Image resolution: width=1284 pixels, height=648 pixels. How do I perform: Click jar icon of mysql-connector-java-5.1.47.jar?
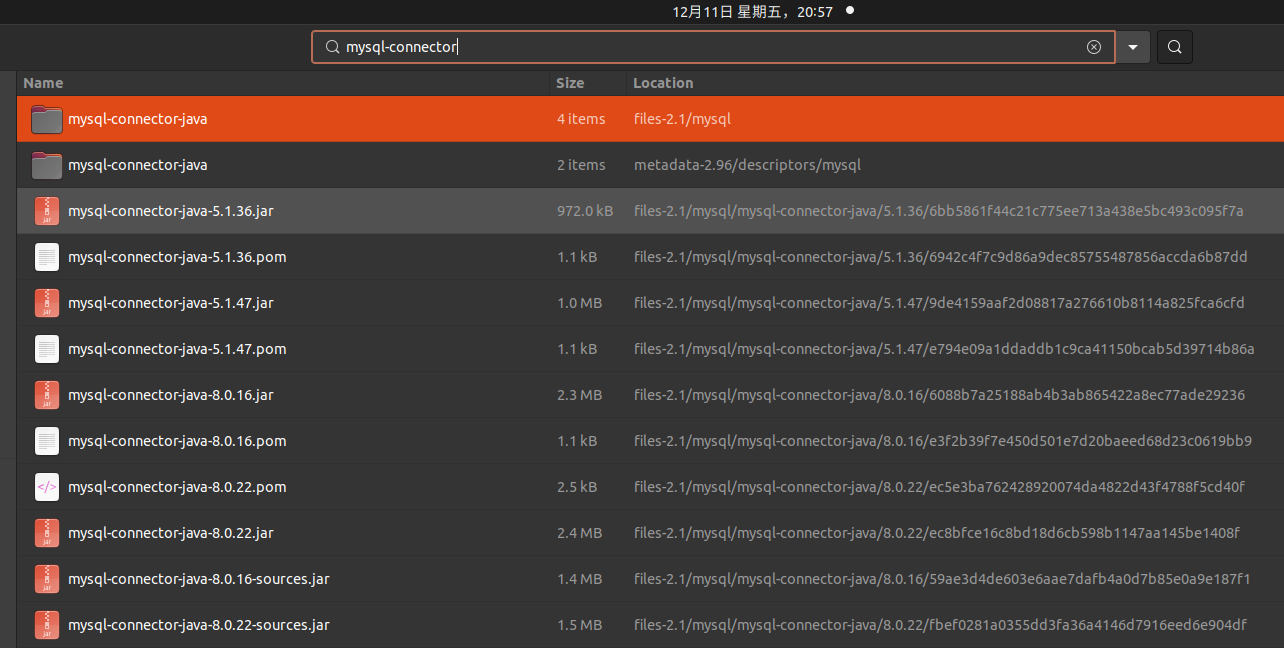(47, 303)
